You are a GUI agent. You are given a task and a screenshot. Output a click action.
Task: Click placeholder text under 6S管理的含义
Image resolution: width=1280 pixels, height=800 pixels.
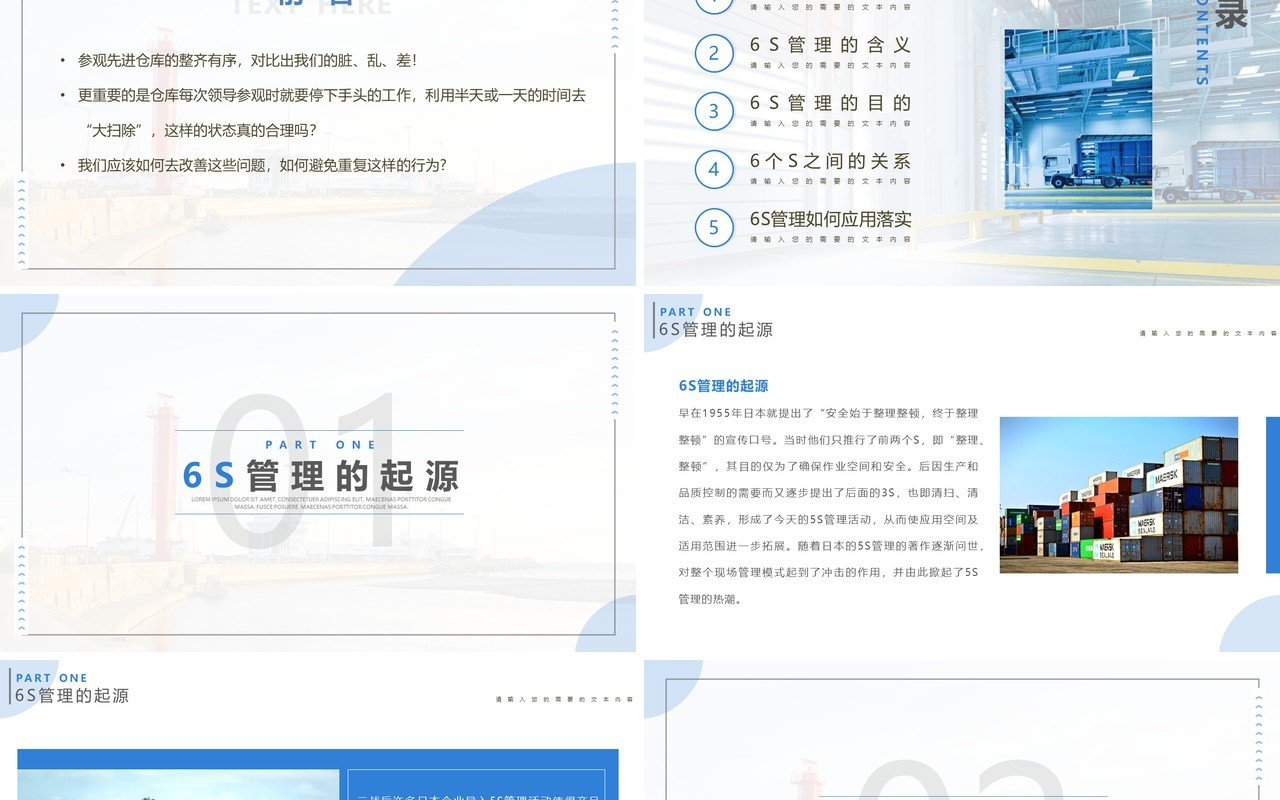pyautogui.click(x=830, y=65)
